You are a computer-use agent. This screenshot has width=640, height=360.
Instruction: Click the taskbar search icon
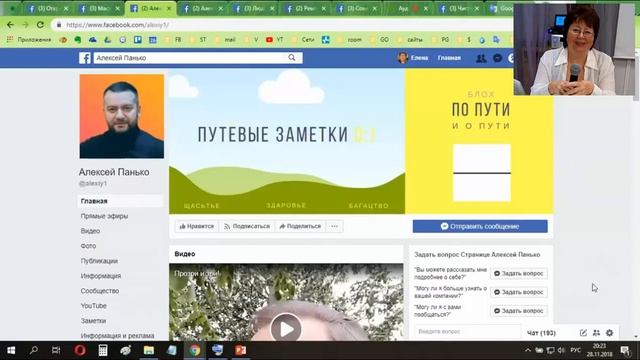pyautogui.click(x=34, y=350)
